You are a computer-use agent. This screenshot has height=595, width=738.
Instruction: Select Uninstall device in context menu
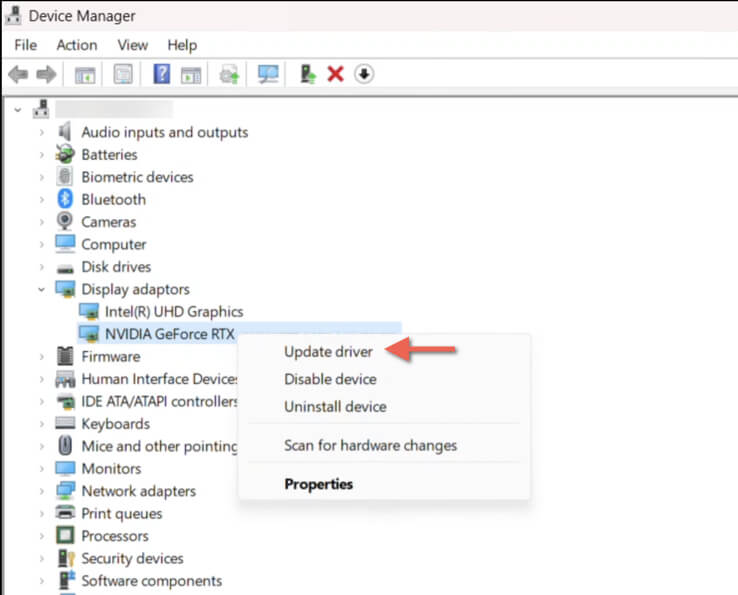click(336, 406)
